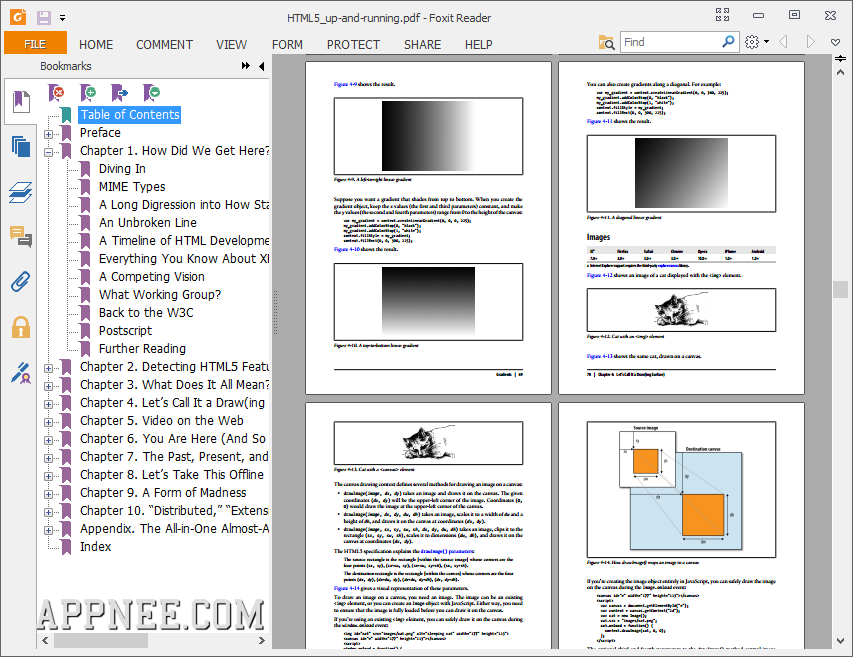This screenshot has height=657, width=853.
Task: Click the drawImage() parameters link in document
Action: point(447,551)
